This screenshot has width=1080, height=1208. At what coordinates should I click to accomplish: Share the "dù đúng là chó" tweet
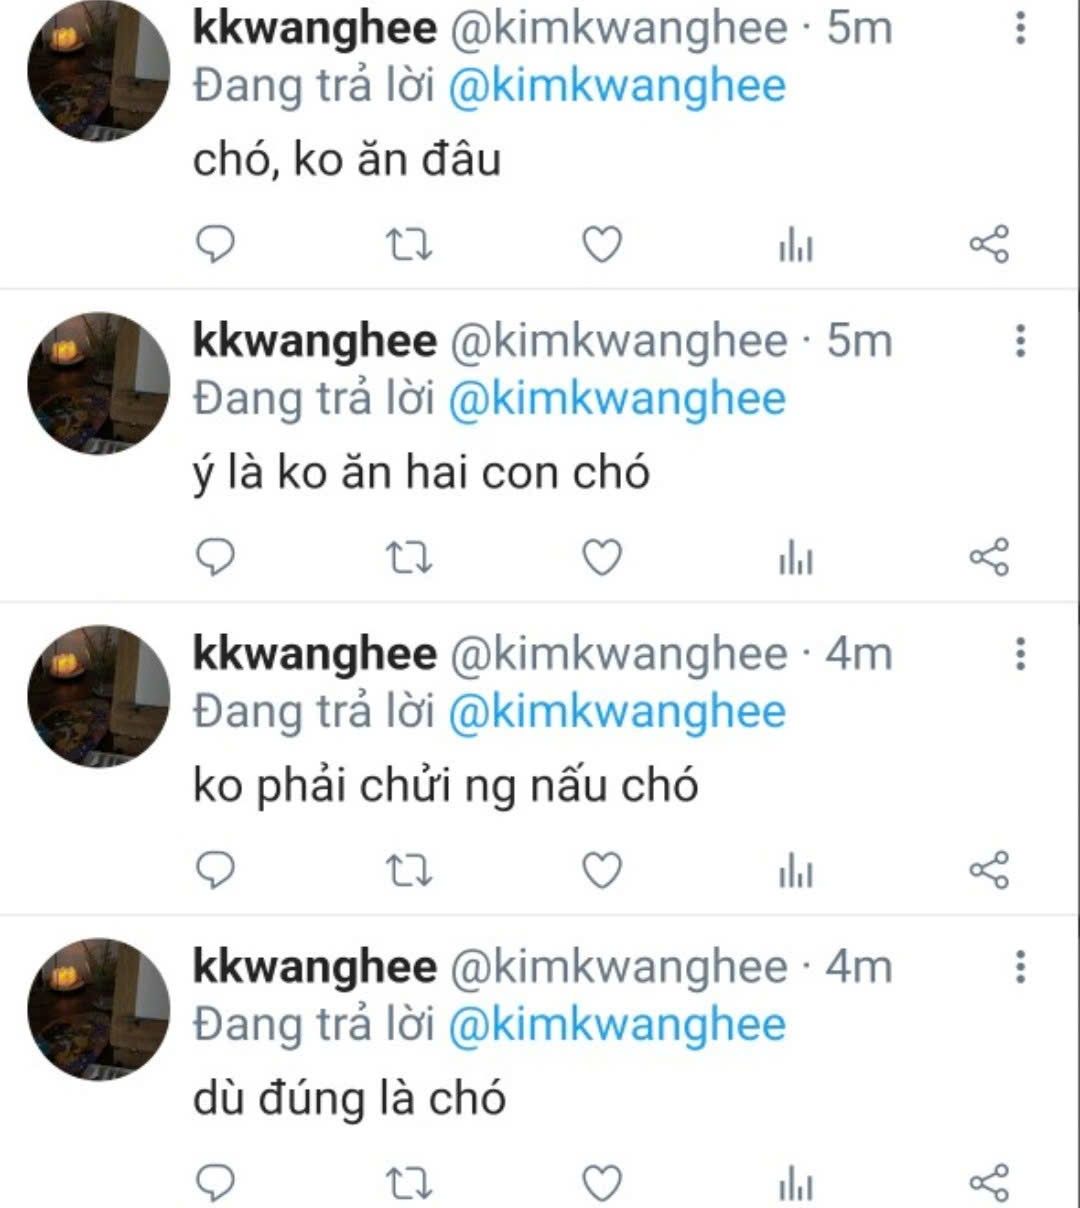click(x=989, y=1183)
